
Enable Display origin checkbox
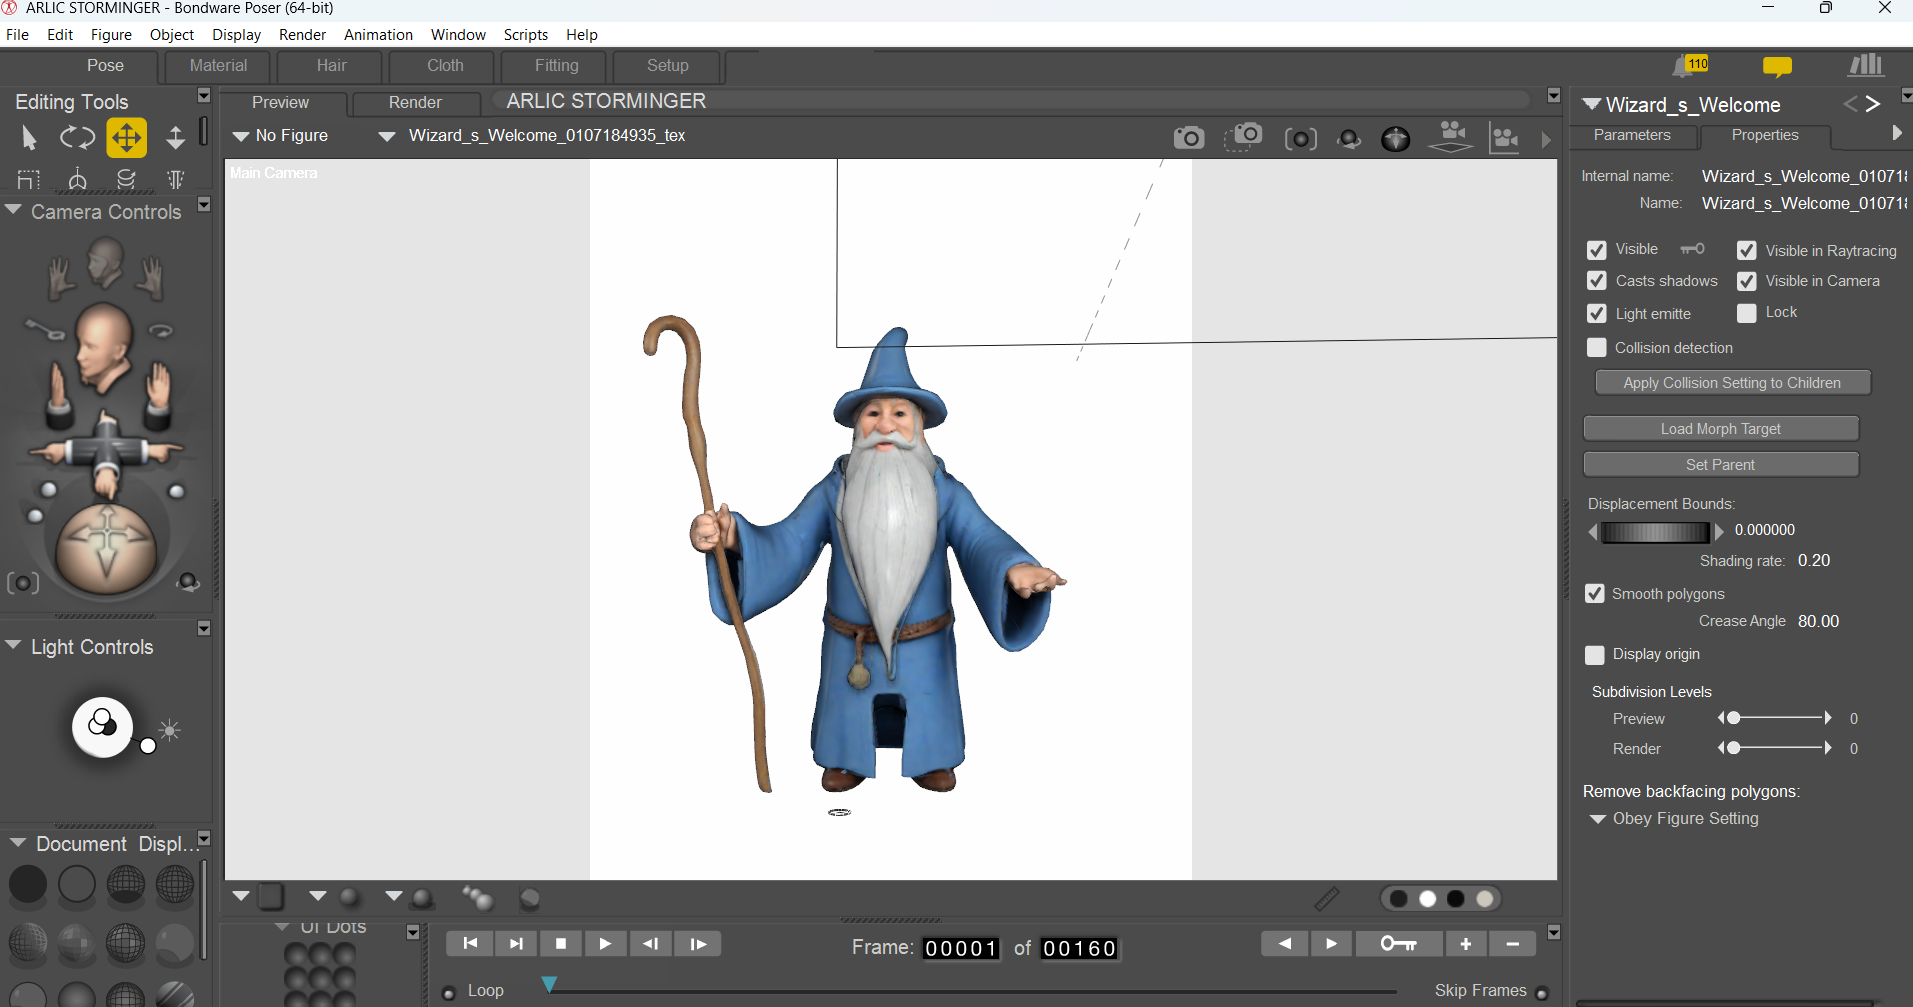(x=1595, y=655)
